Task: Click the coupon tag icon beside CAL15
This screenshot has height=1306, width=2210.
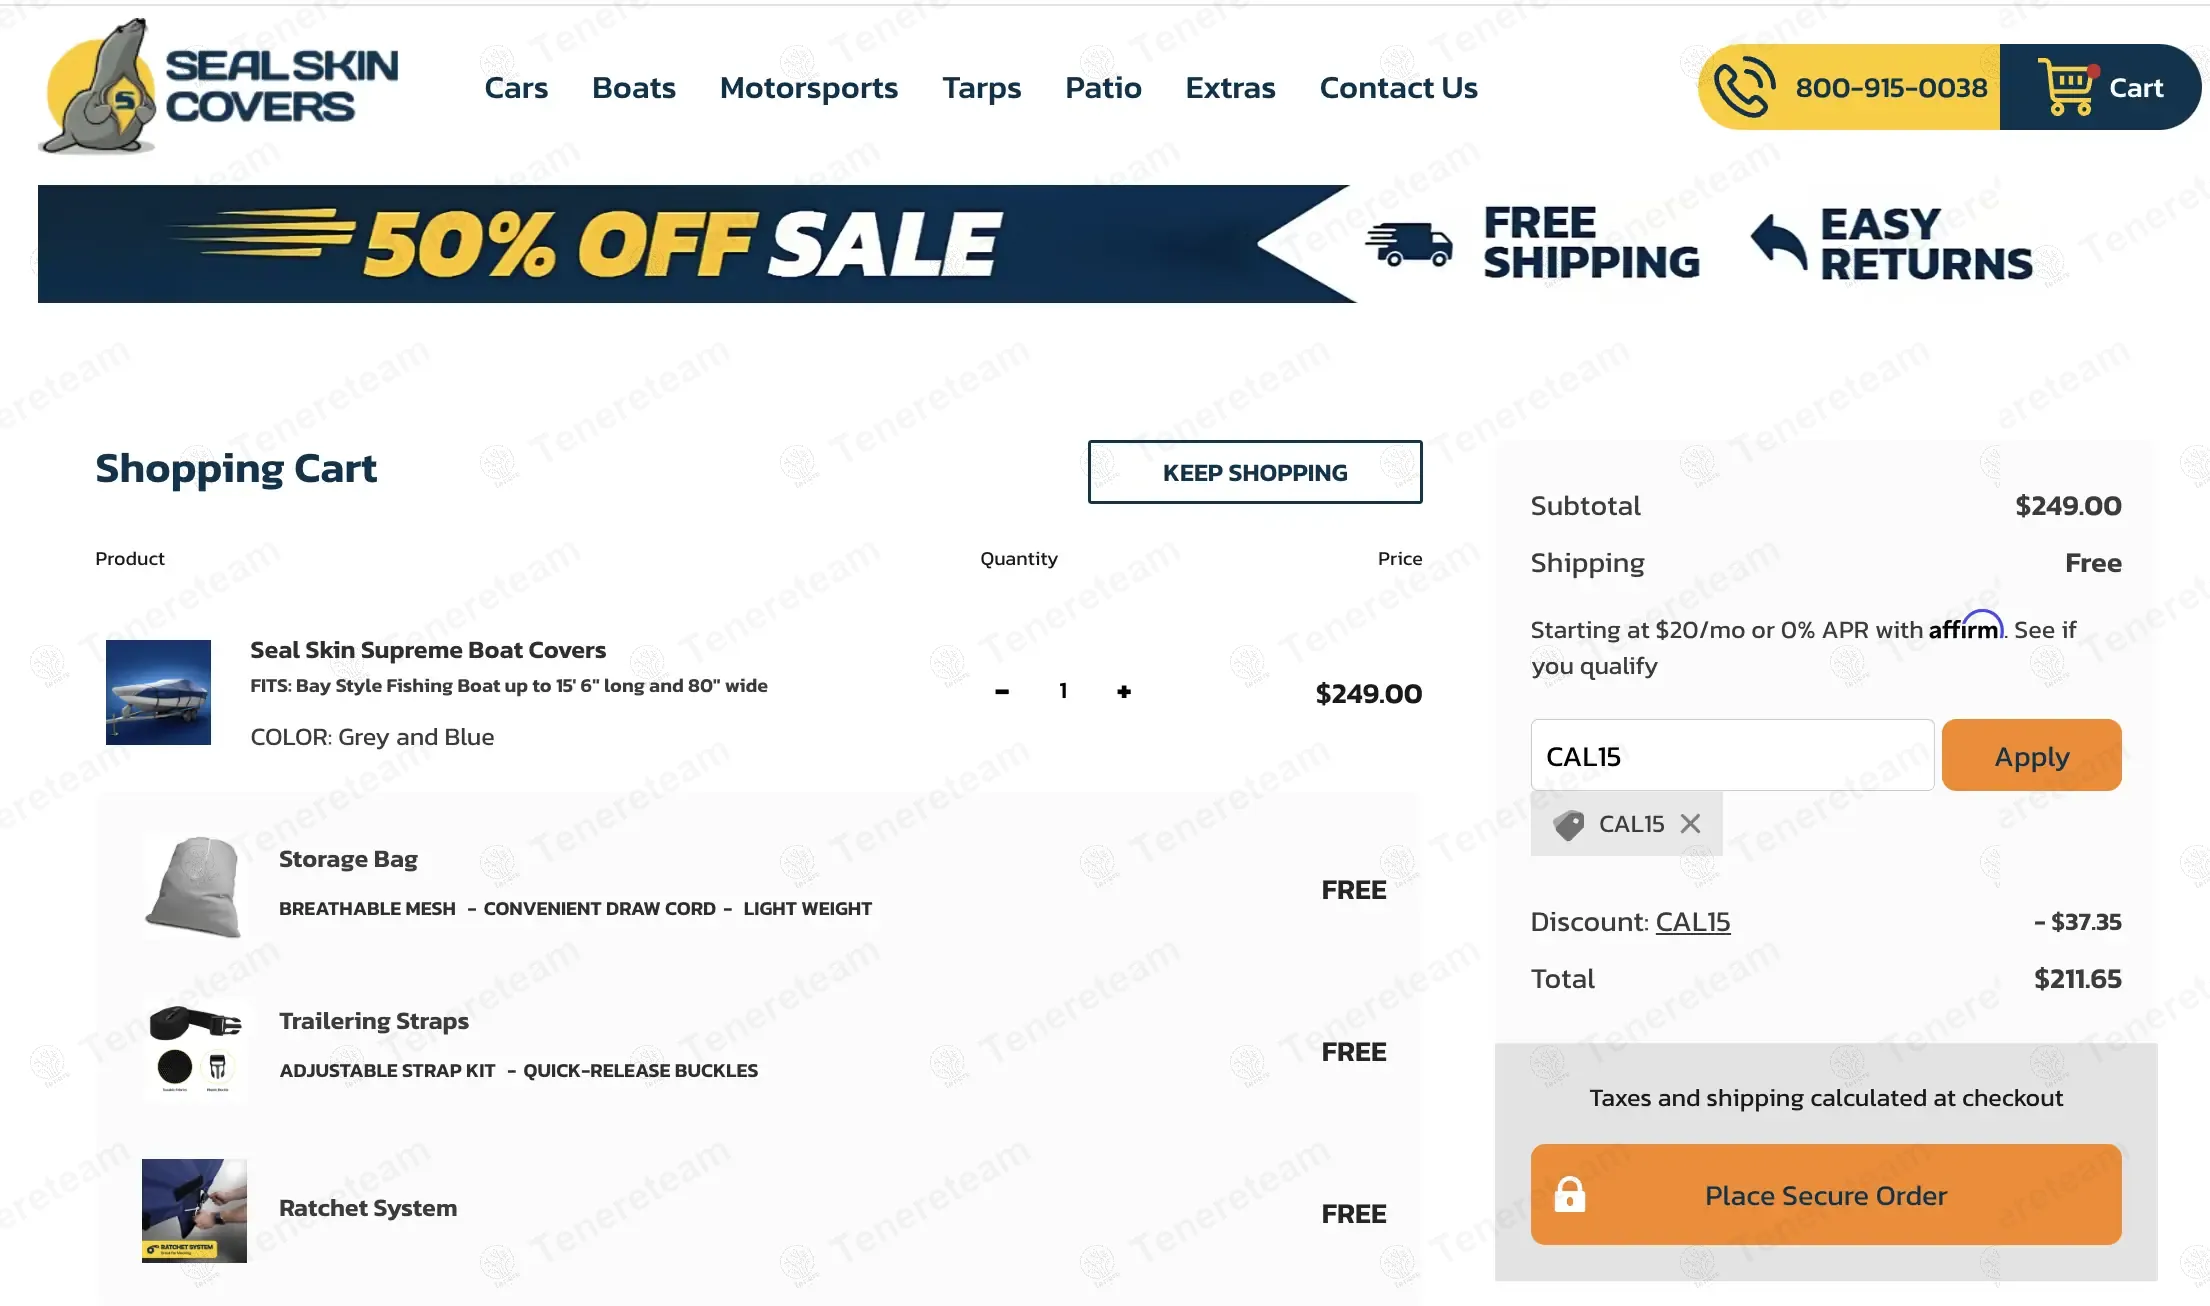Action: tap(1568, 825)
